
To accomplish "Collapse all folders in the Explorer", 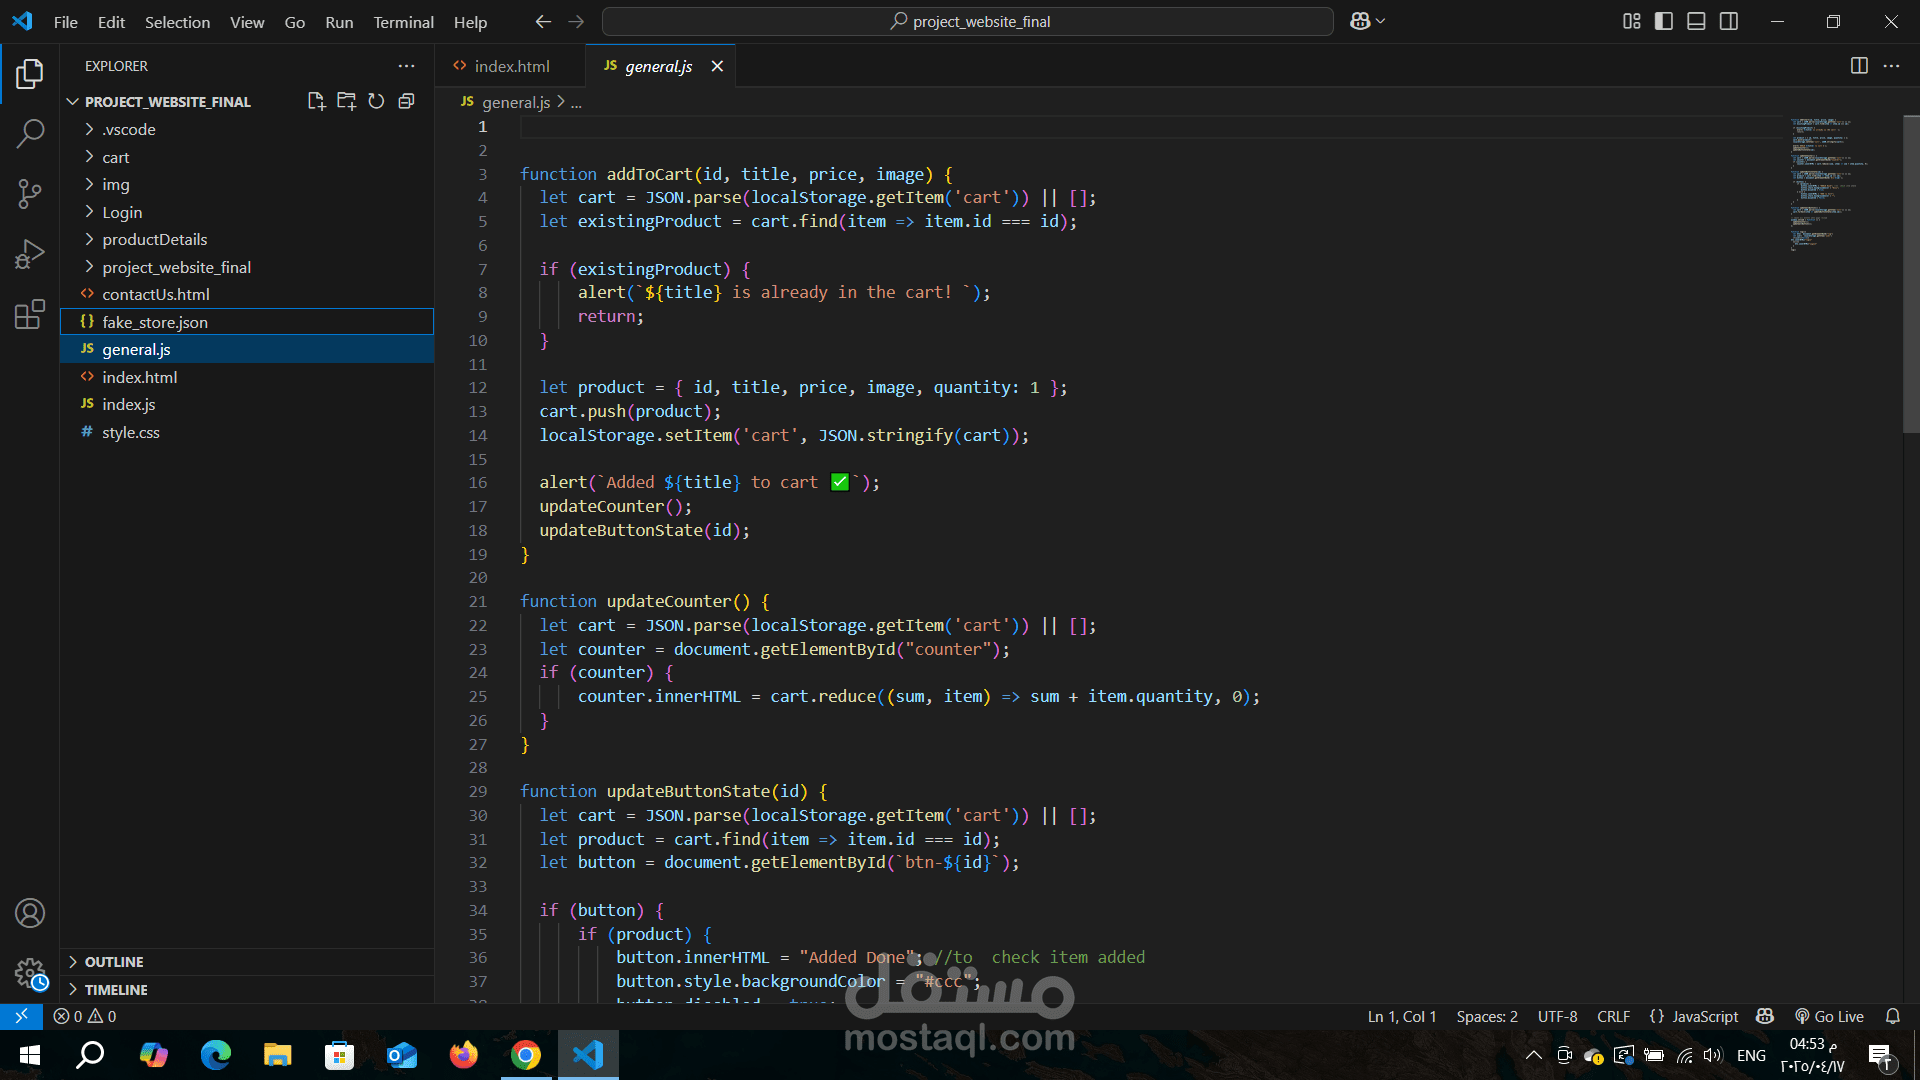I will (406, 101).
